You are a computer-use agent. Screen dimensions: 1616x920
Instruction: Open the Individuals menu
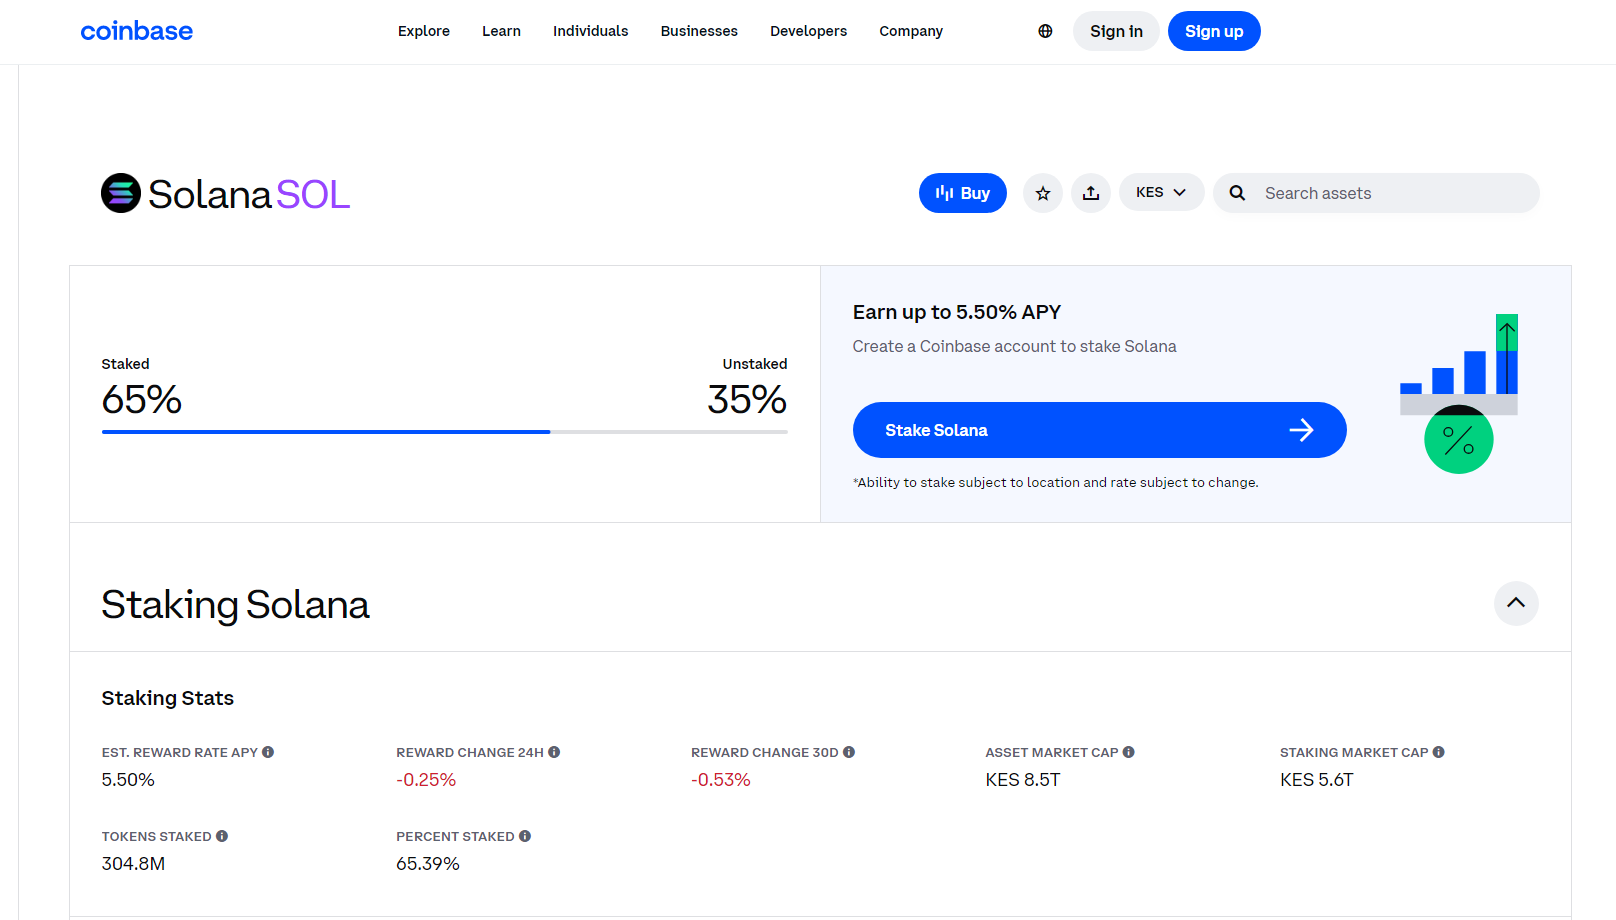coord(590,31)
